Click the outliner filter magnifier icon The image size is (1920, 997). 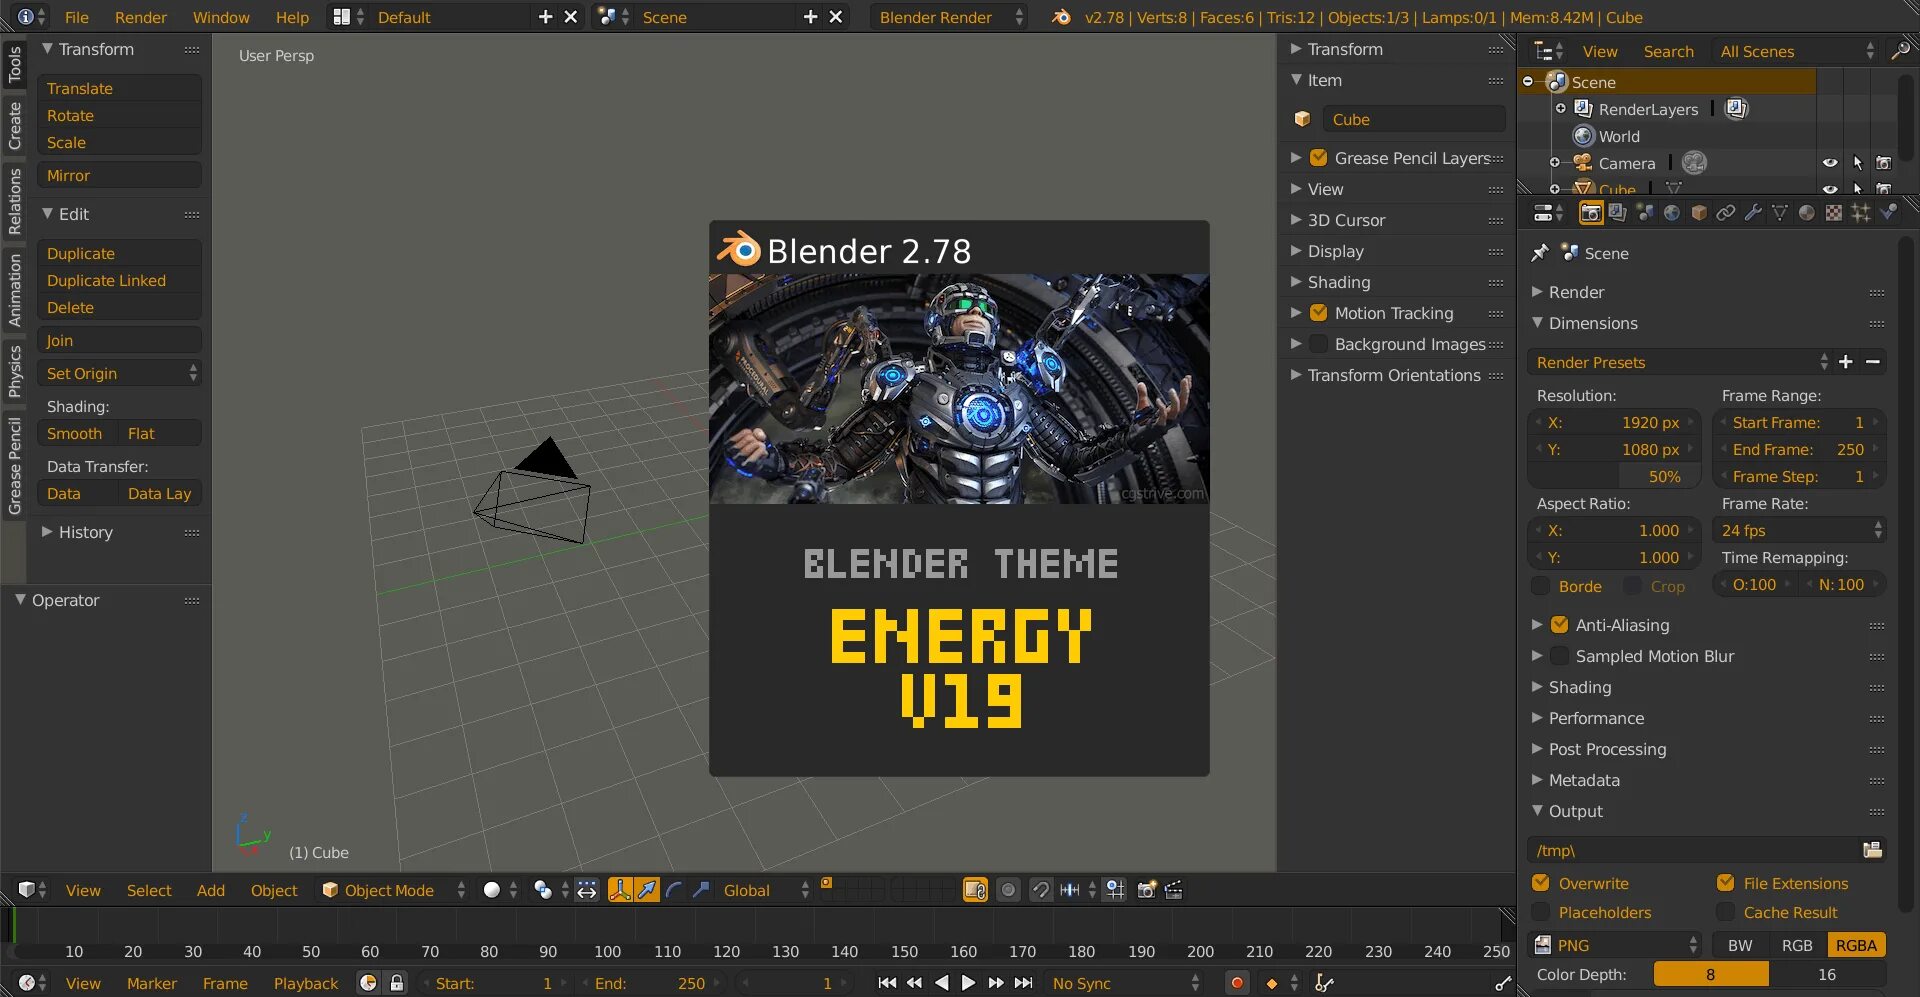coord(1900,51)
